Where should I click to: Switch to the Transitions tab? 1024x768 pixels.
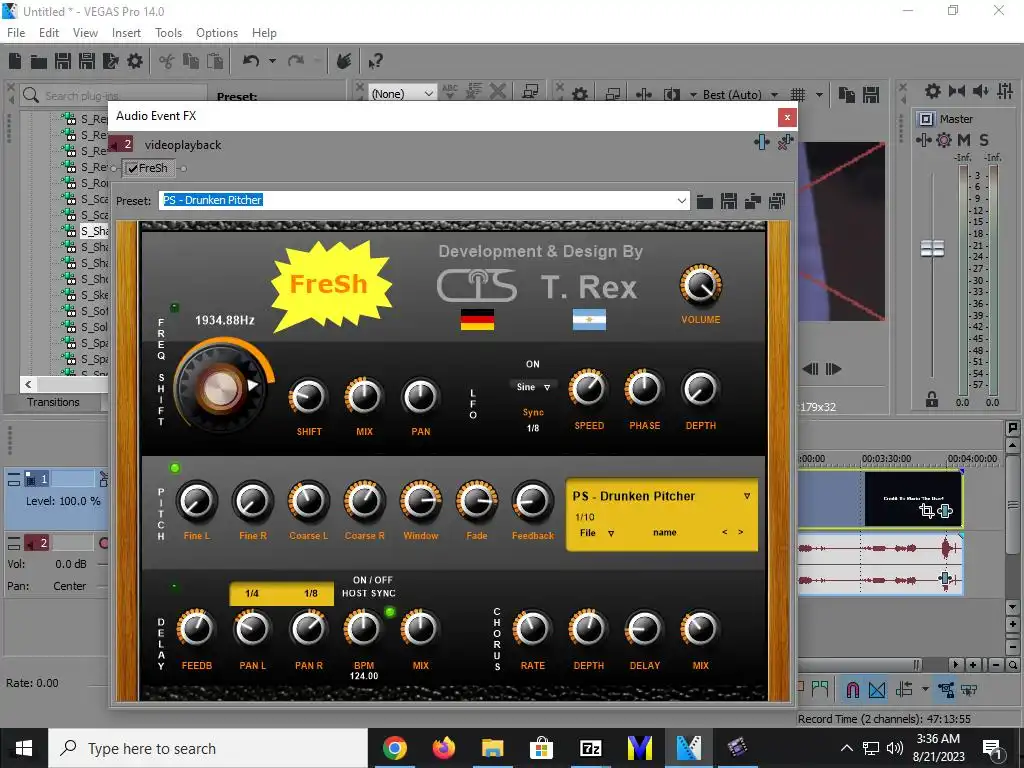pyautogui.click(x=53, y=402)
